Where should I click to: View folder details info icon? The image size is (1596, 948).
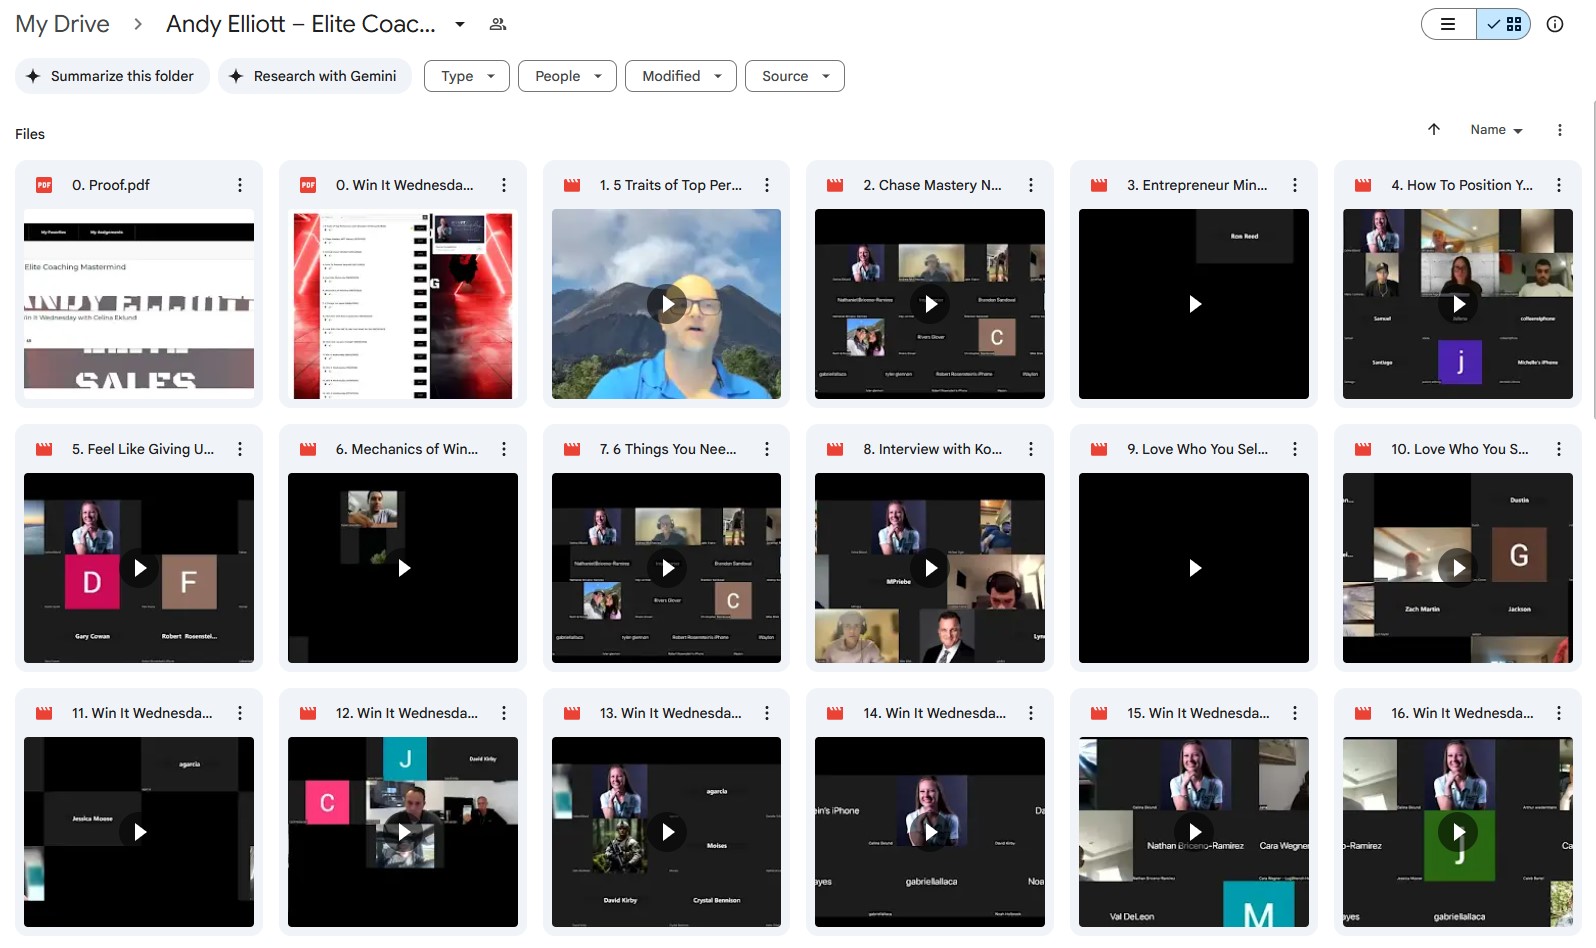coord(1555,24)
